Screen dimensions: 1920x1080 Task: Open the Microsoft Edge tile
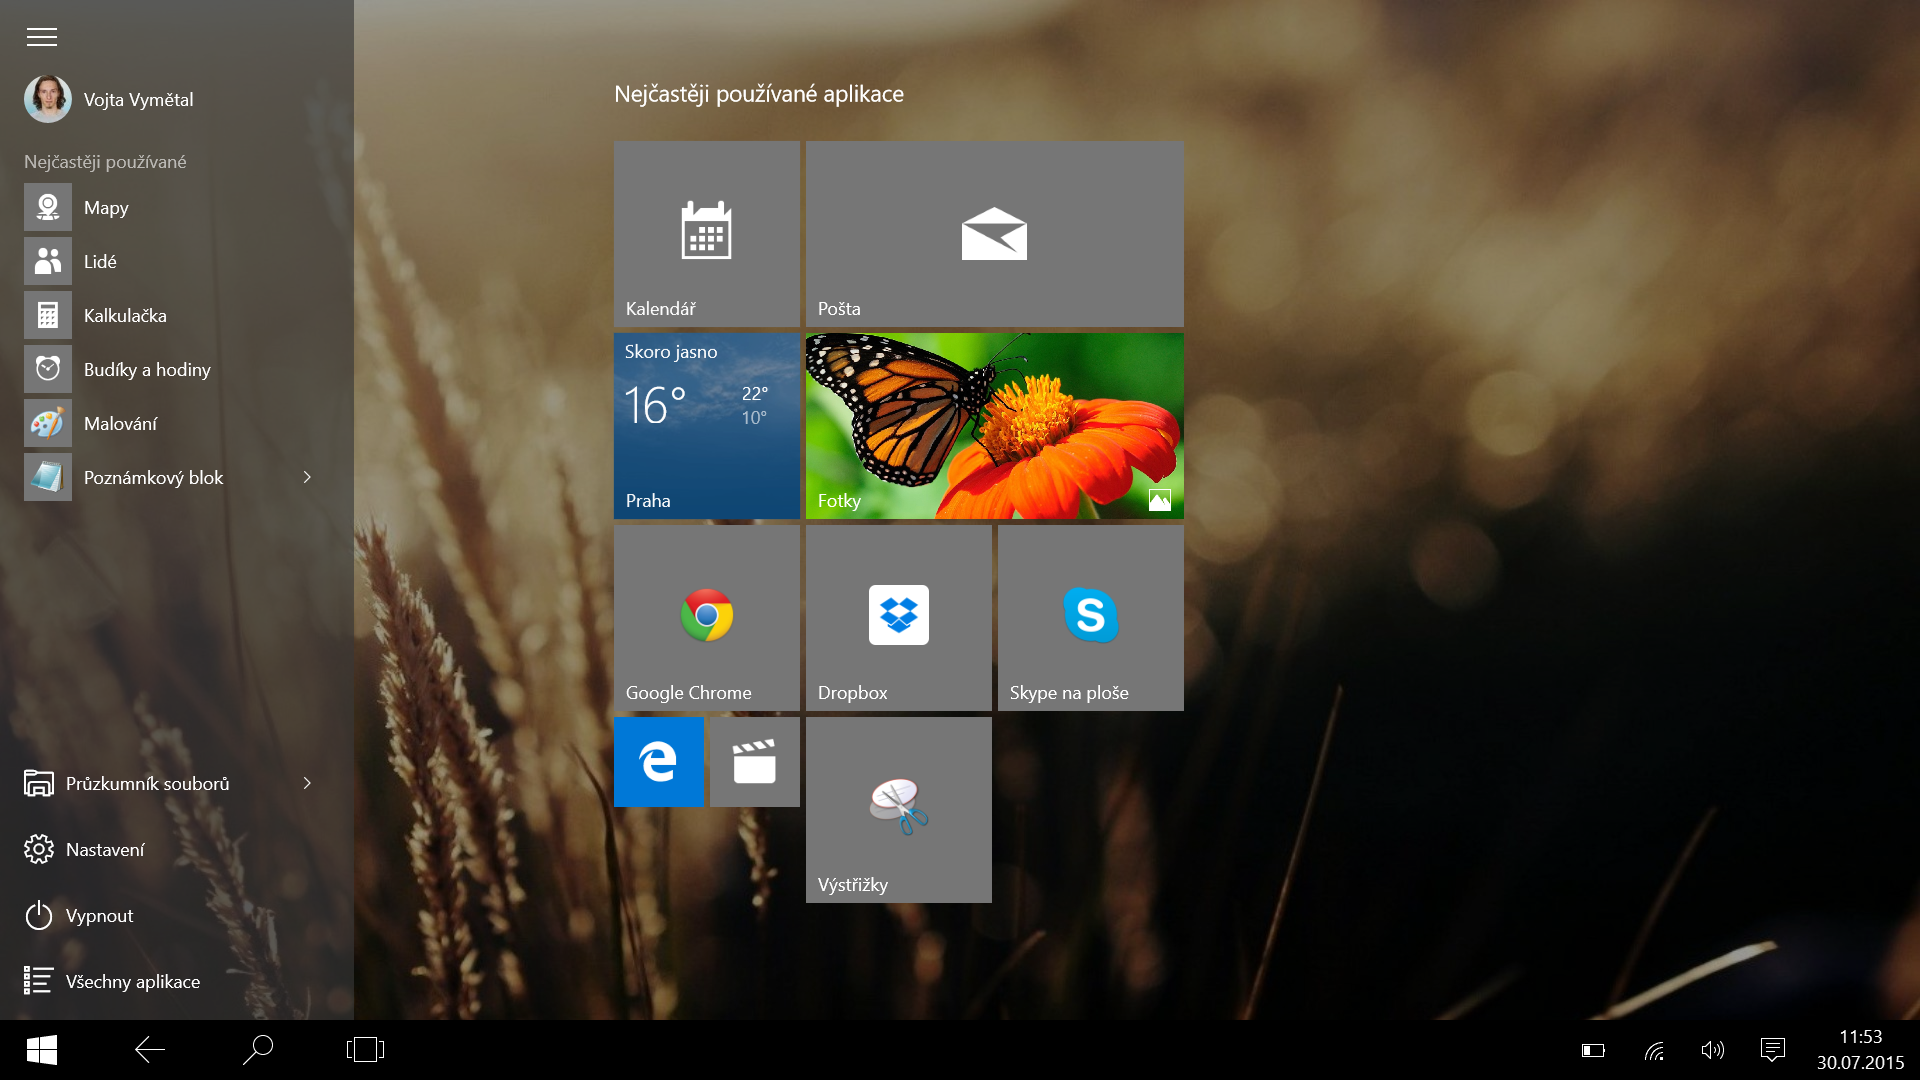658,762
